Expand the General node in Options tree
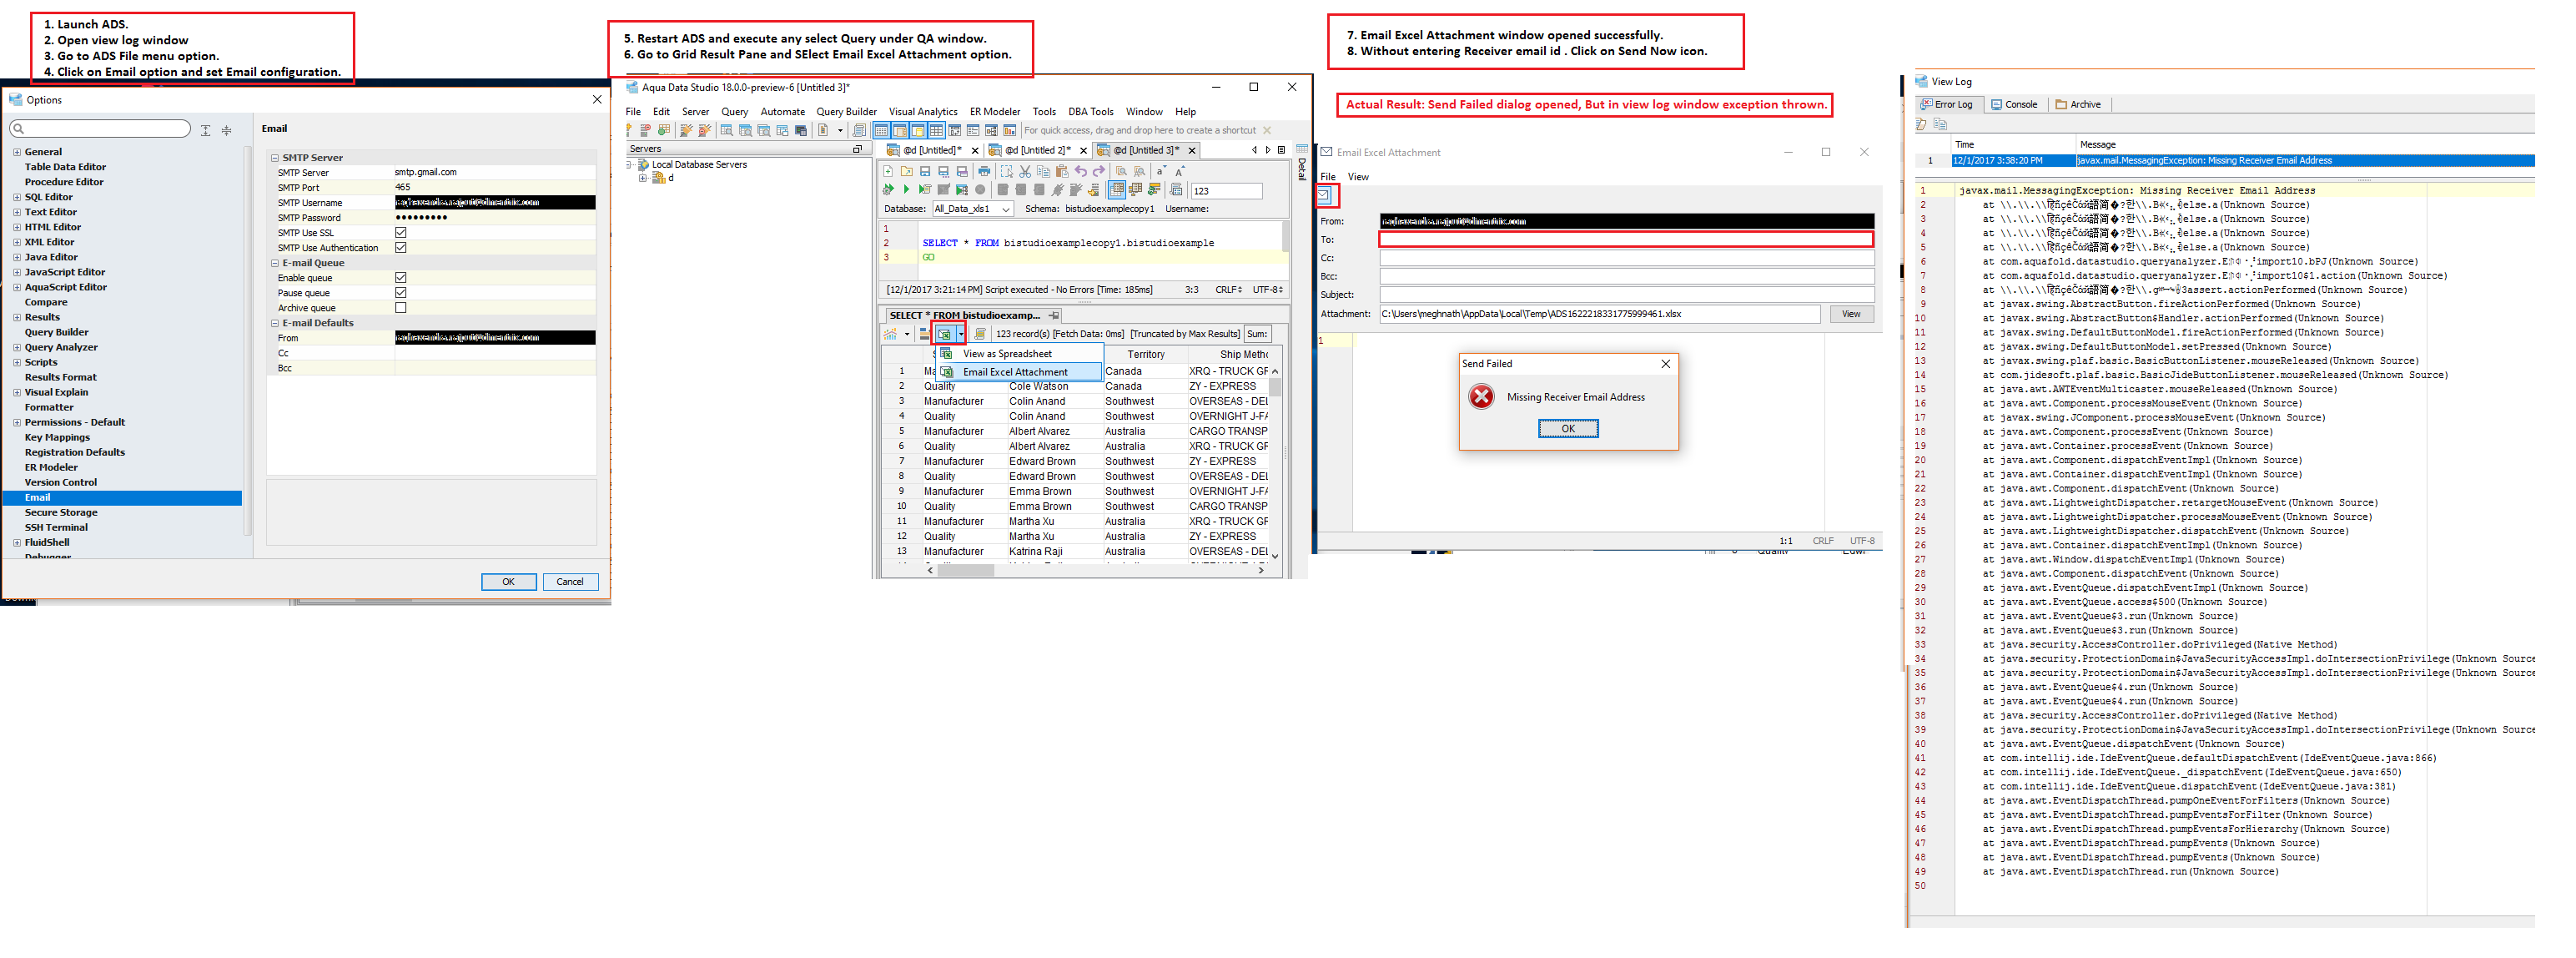2576x958 pixels. pyautogui.click(x=16, y=153)
